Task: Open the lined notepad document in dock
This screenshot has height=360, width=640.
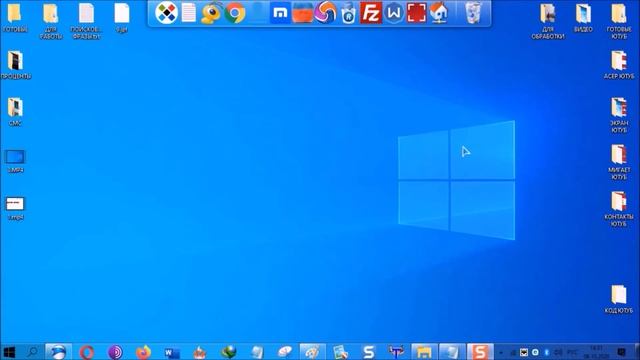Action: click(x=189, y=13)
